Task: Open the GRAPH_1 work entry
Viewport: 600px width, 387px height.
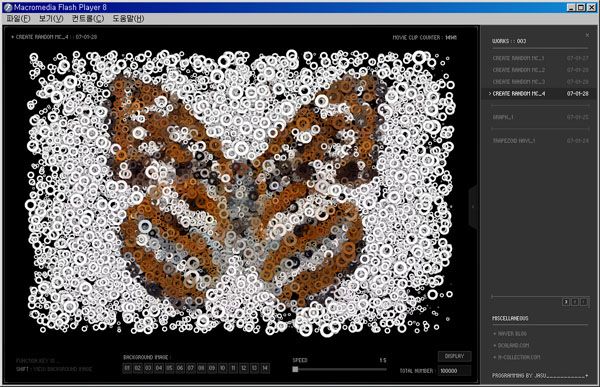Action: (540, 117)
